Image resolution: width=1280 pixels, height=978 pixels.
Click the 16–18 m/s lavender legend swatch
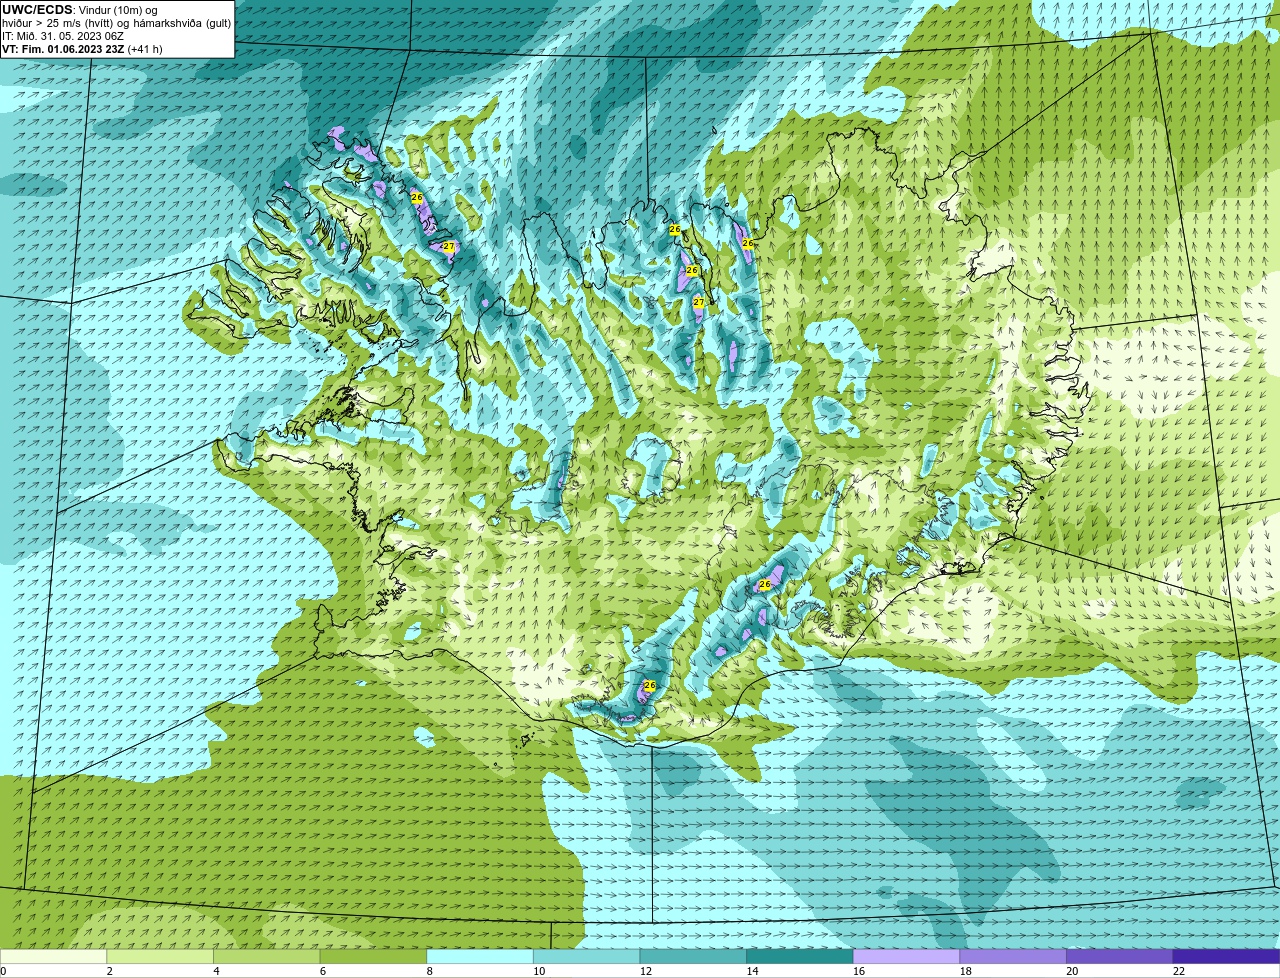coord(907,956)
